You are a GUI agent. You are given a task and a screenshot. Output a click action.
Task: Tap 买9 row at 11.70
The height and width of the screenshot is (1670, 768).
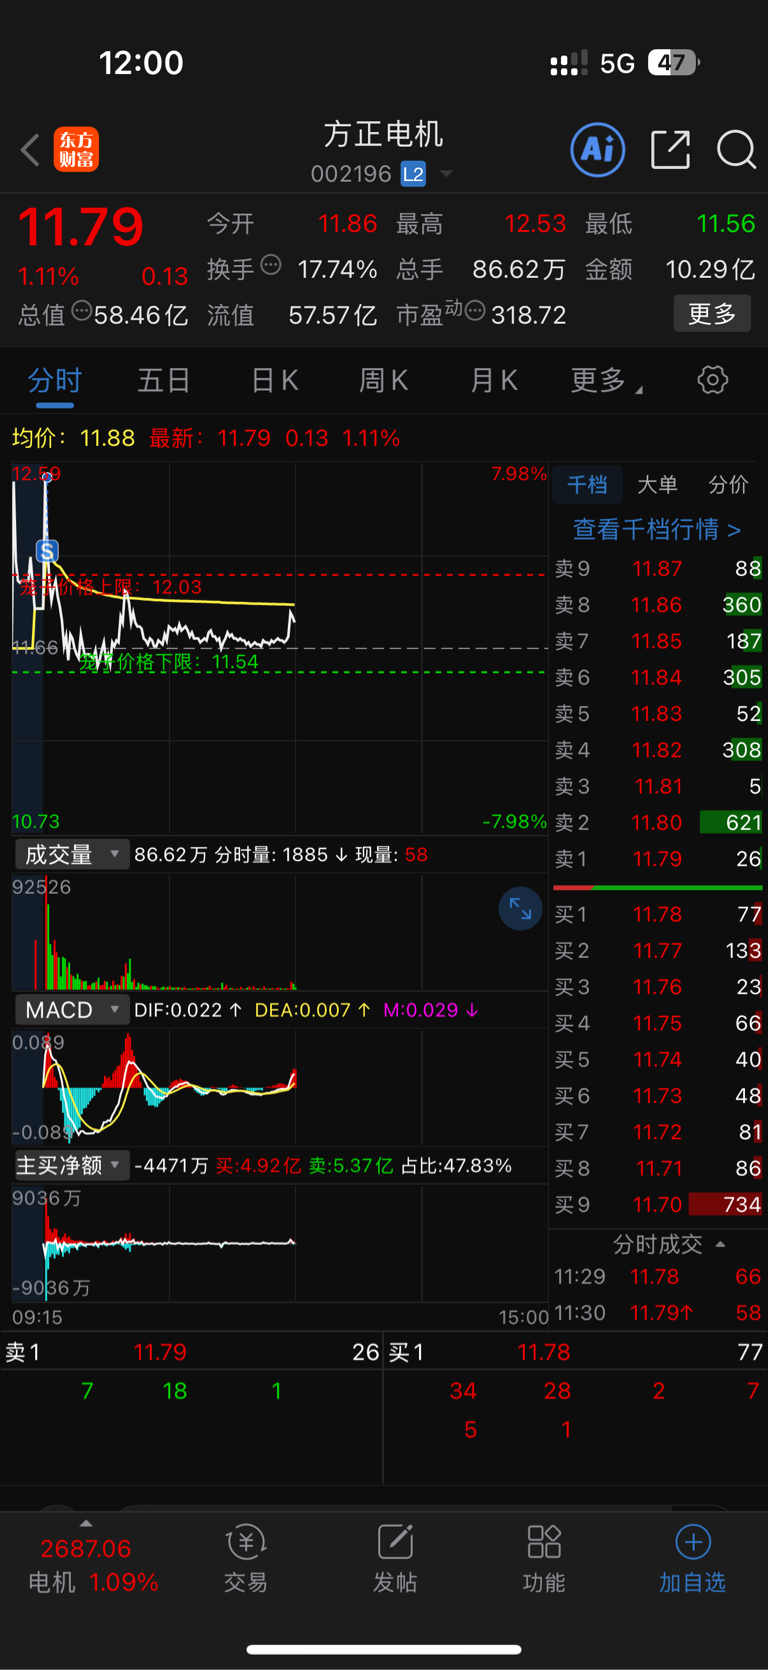click(658, 1204)
